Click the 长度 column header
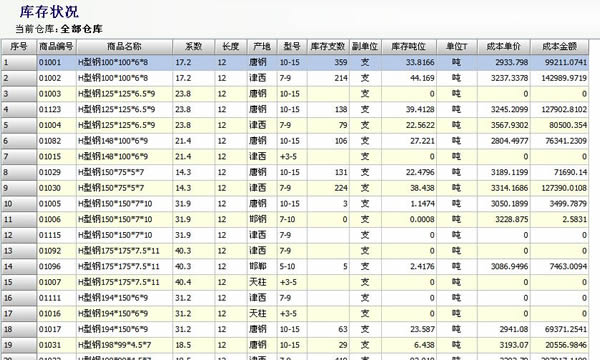Viewport: 600px width, 360px height. 231,47
